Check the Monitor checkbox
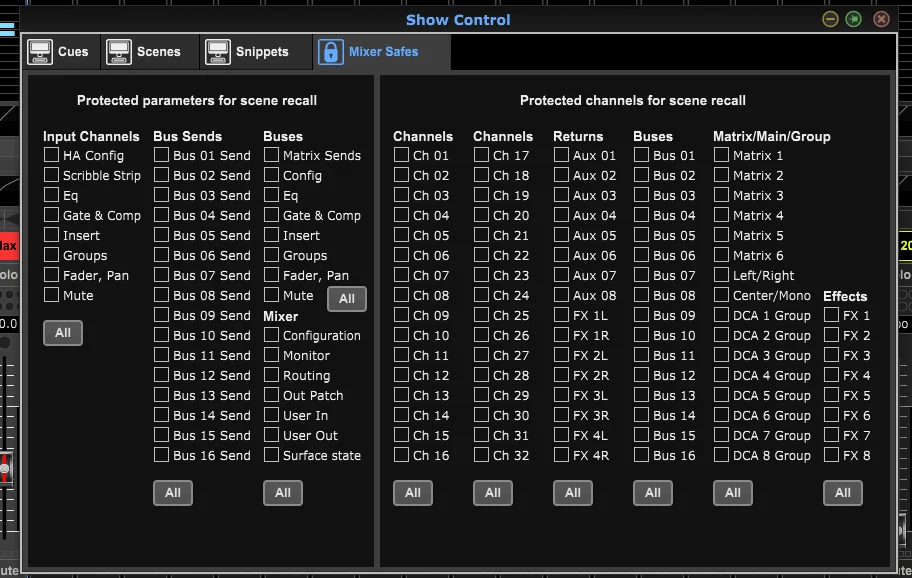Screen dimensions: 912x578 pos(271,355)
